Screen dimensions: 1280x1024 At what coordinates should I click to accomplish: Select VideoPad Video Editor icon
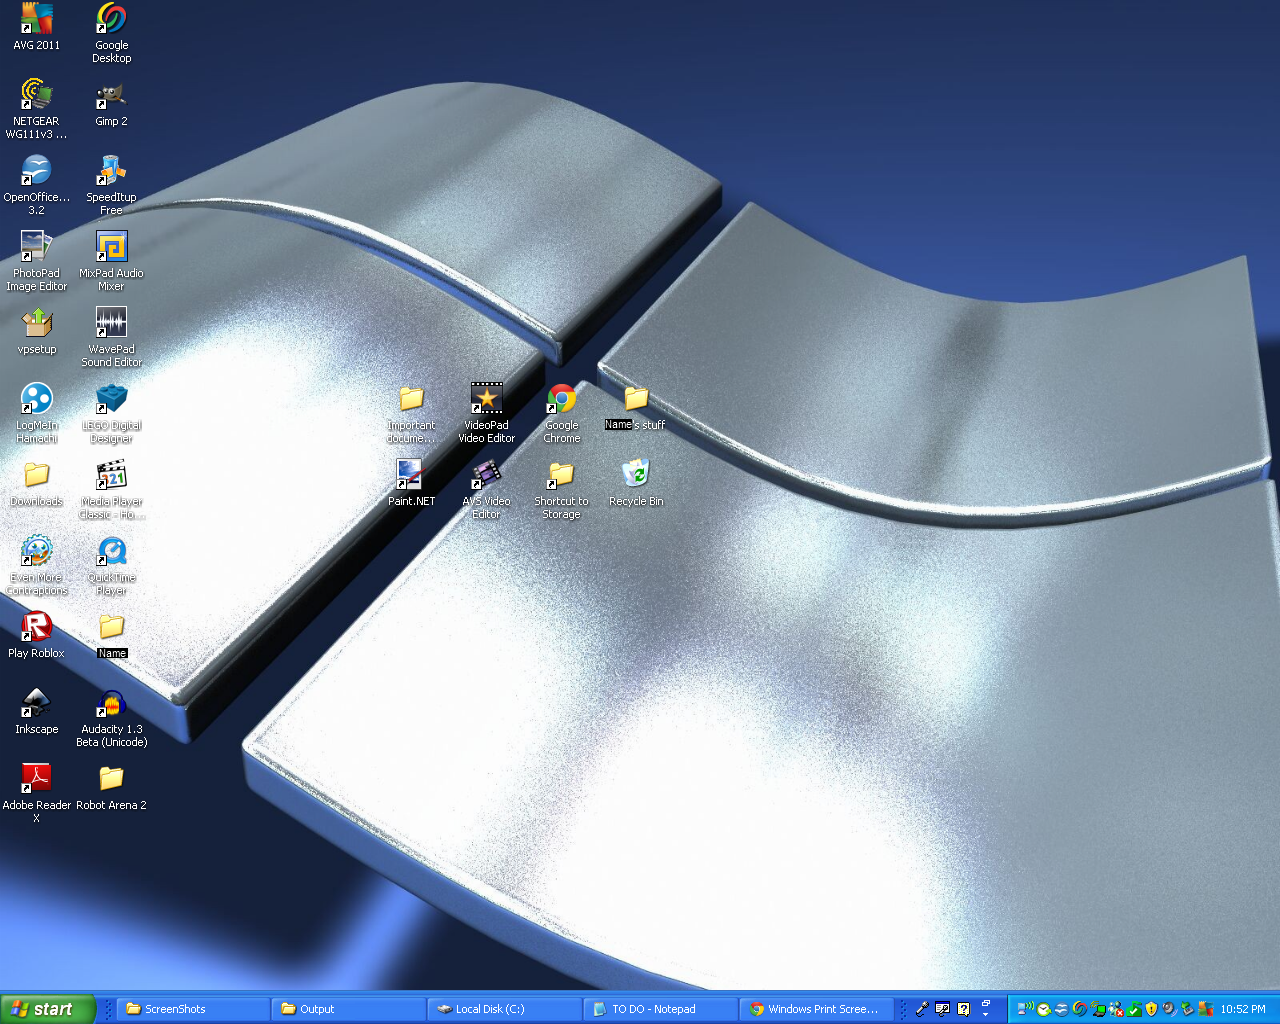pyautogui.click(x=487, y=413)
